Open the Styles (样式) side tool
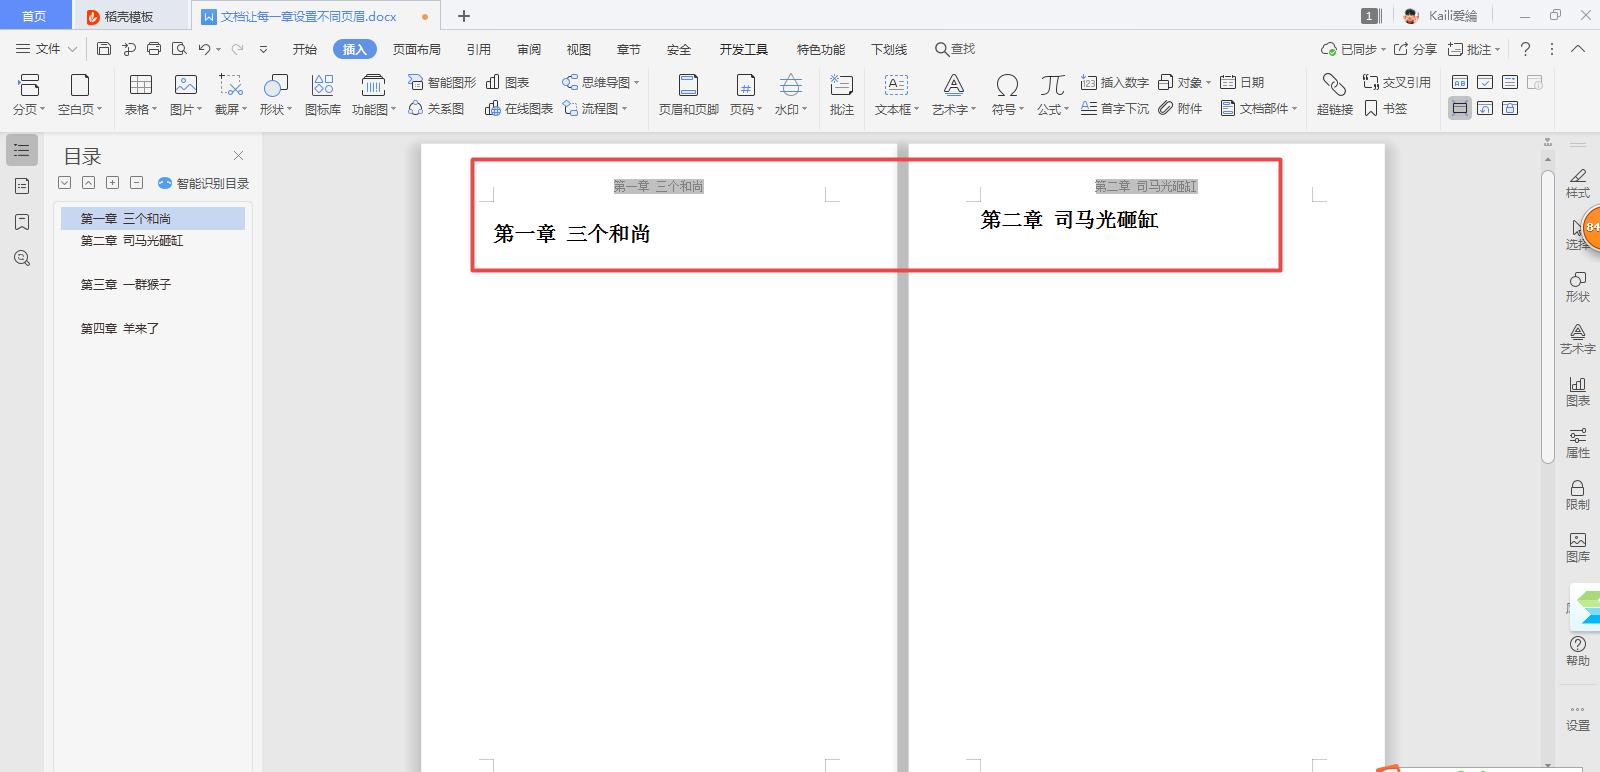This screenshot has height=772, width=1600. 1577,183
